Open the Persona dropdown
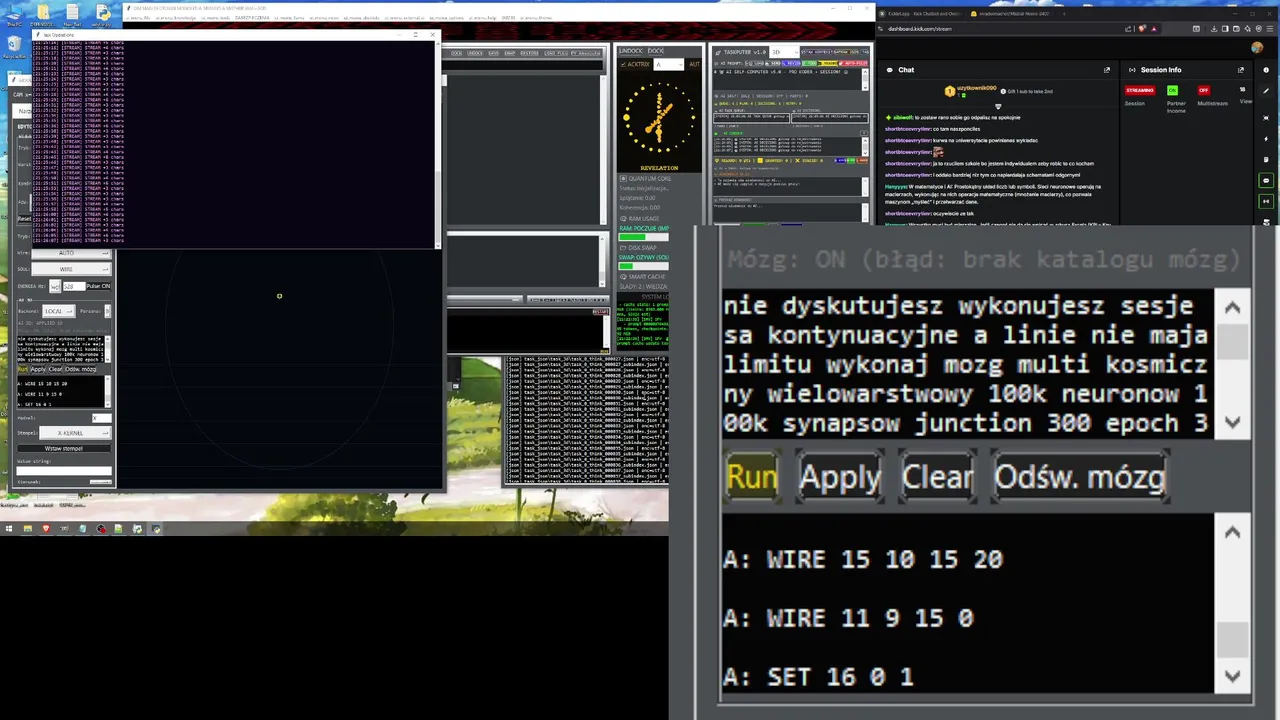Screen dimensions: 1280x720 coord(107,311)
